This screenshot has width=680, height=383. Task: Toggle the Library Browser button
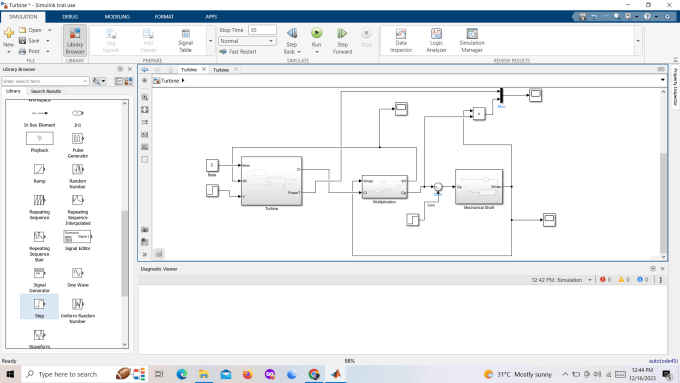click(75, 40)
